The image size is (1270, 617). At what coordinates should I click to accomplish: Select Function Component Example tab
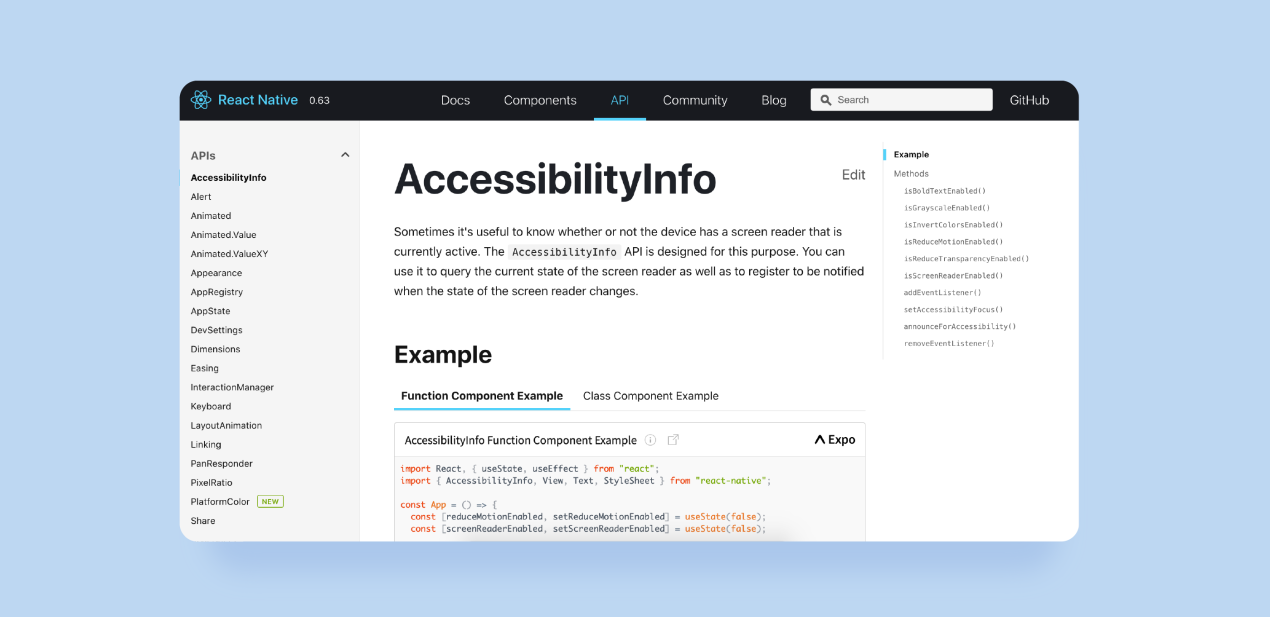click(482, 396)
